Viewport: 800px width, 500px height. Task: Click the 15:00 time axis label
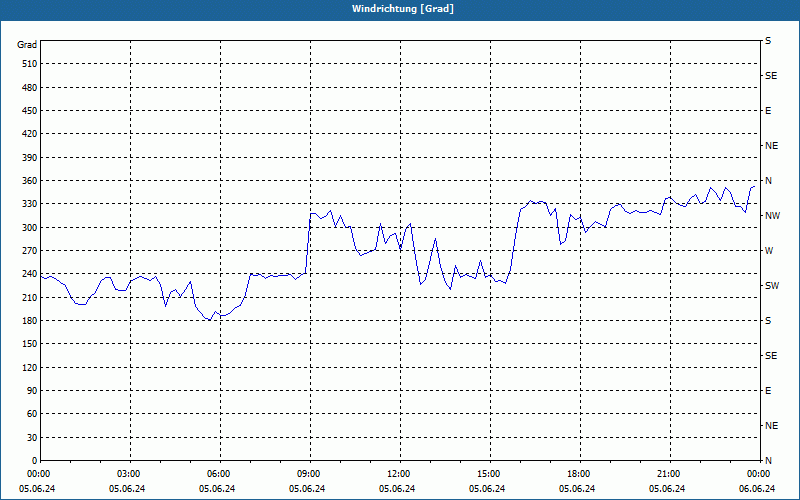tap(489, 474)
